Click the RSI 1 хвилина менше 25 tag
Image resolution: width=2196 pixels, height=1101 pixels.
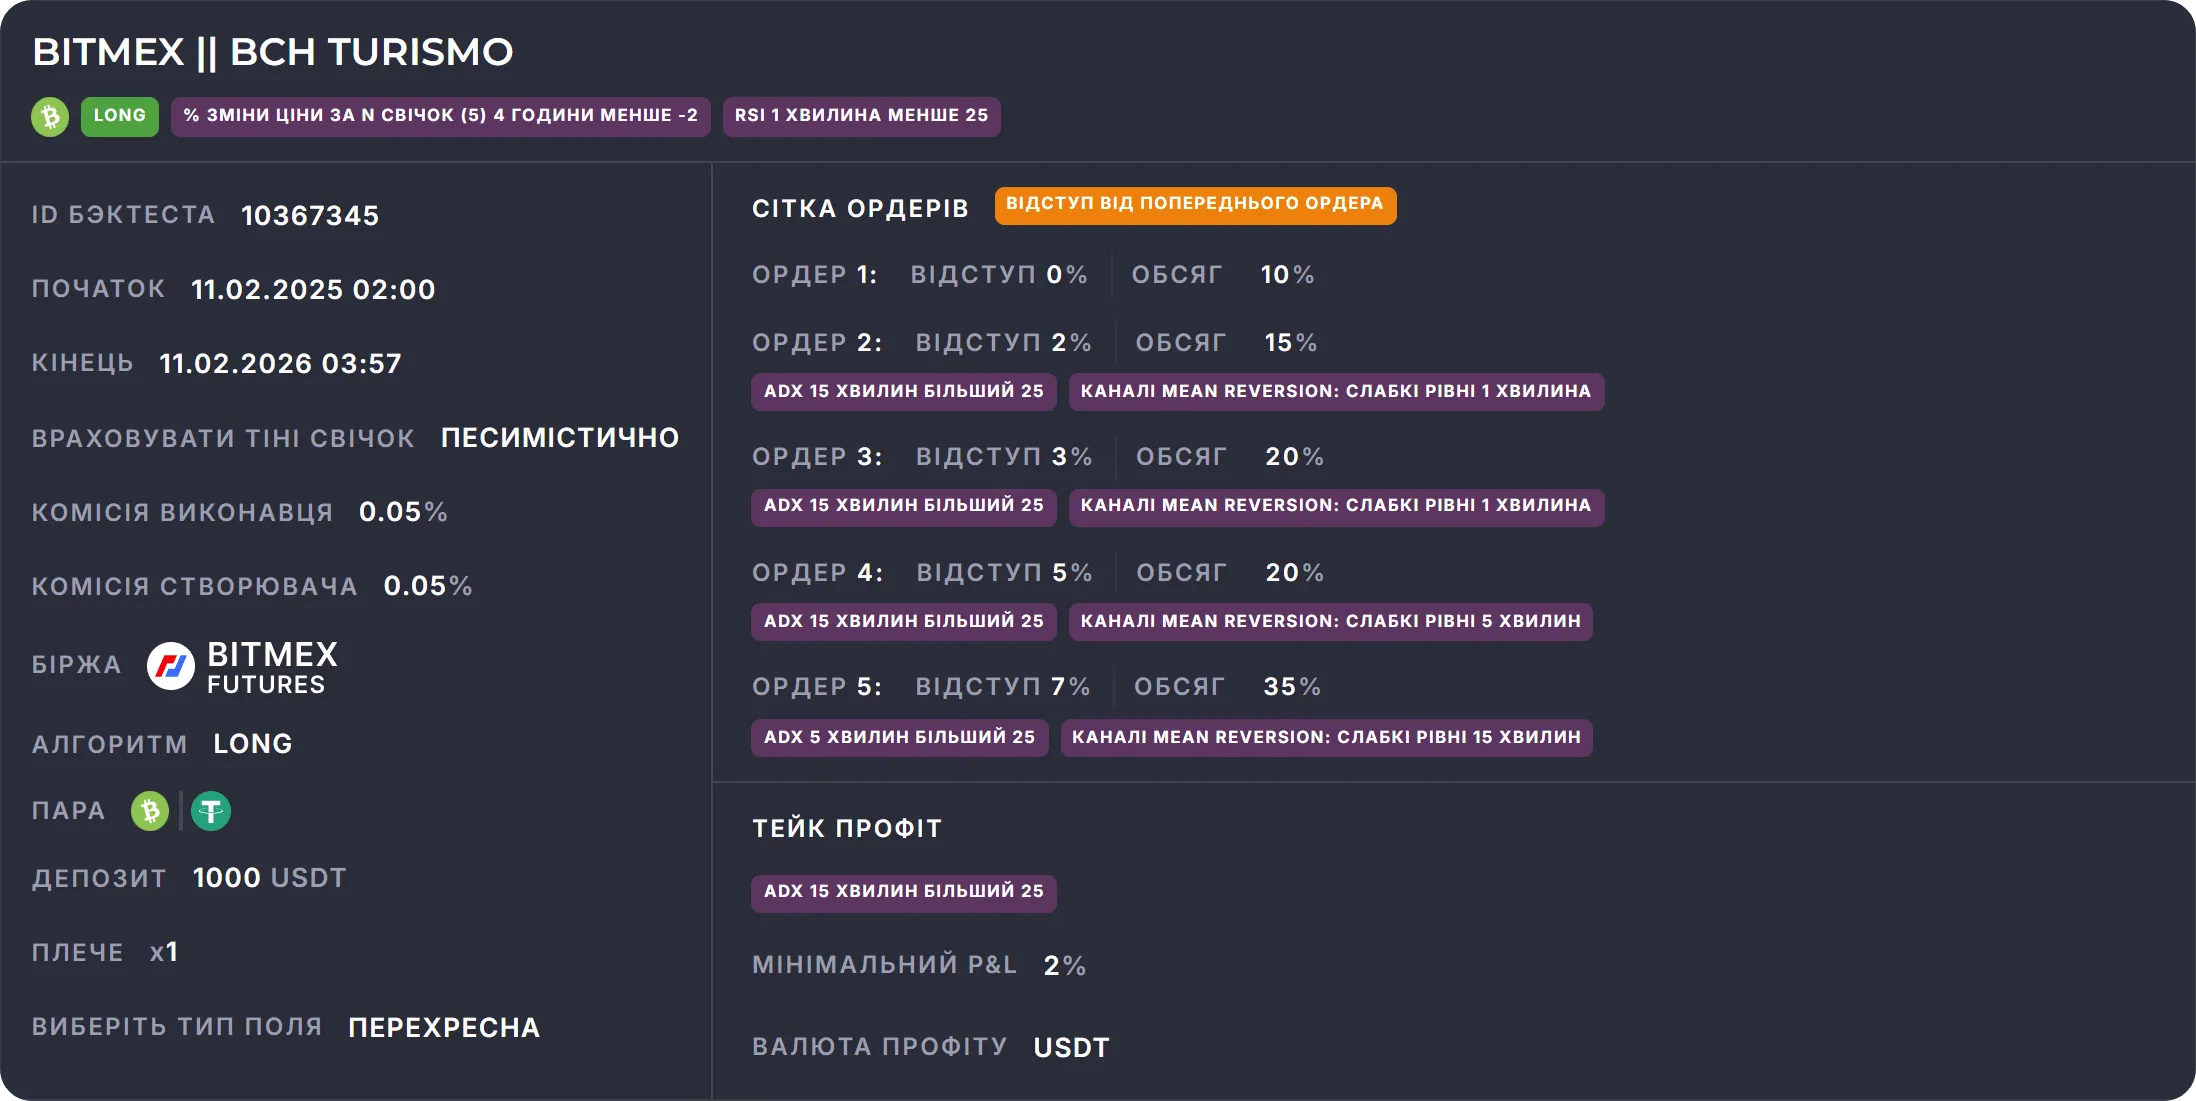pyautogui.click(x=861, y=116)
